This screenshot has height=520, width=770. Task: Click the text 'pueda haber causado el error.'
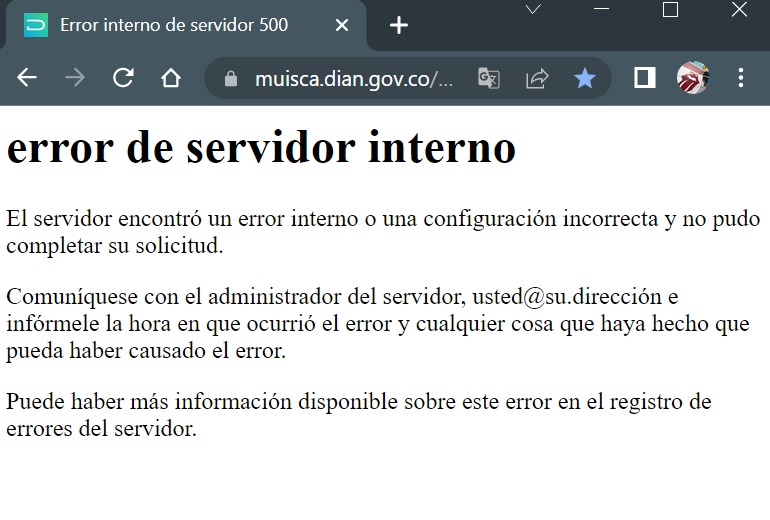tap(146, 351)
